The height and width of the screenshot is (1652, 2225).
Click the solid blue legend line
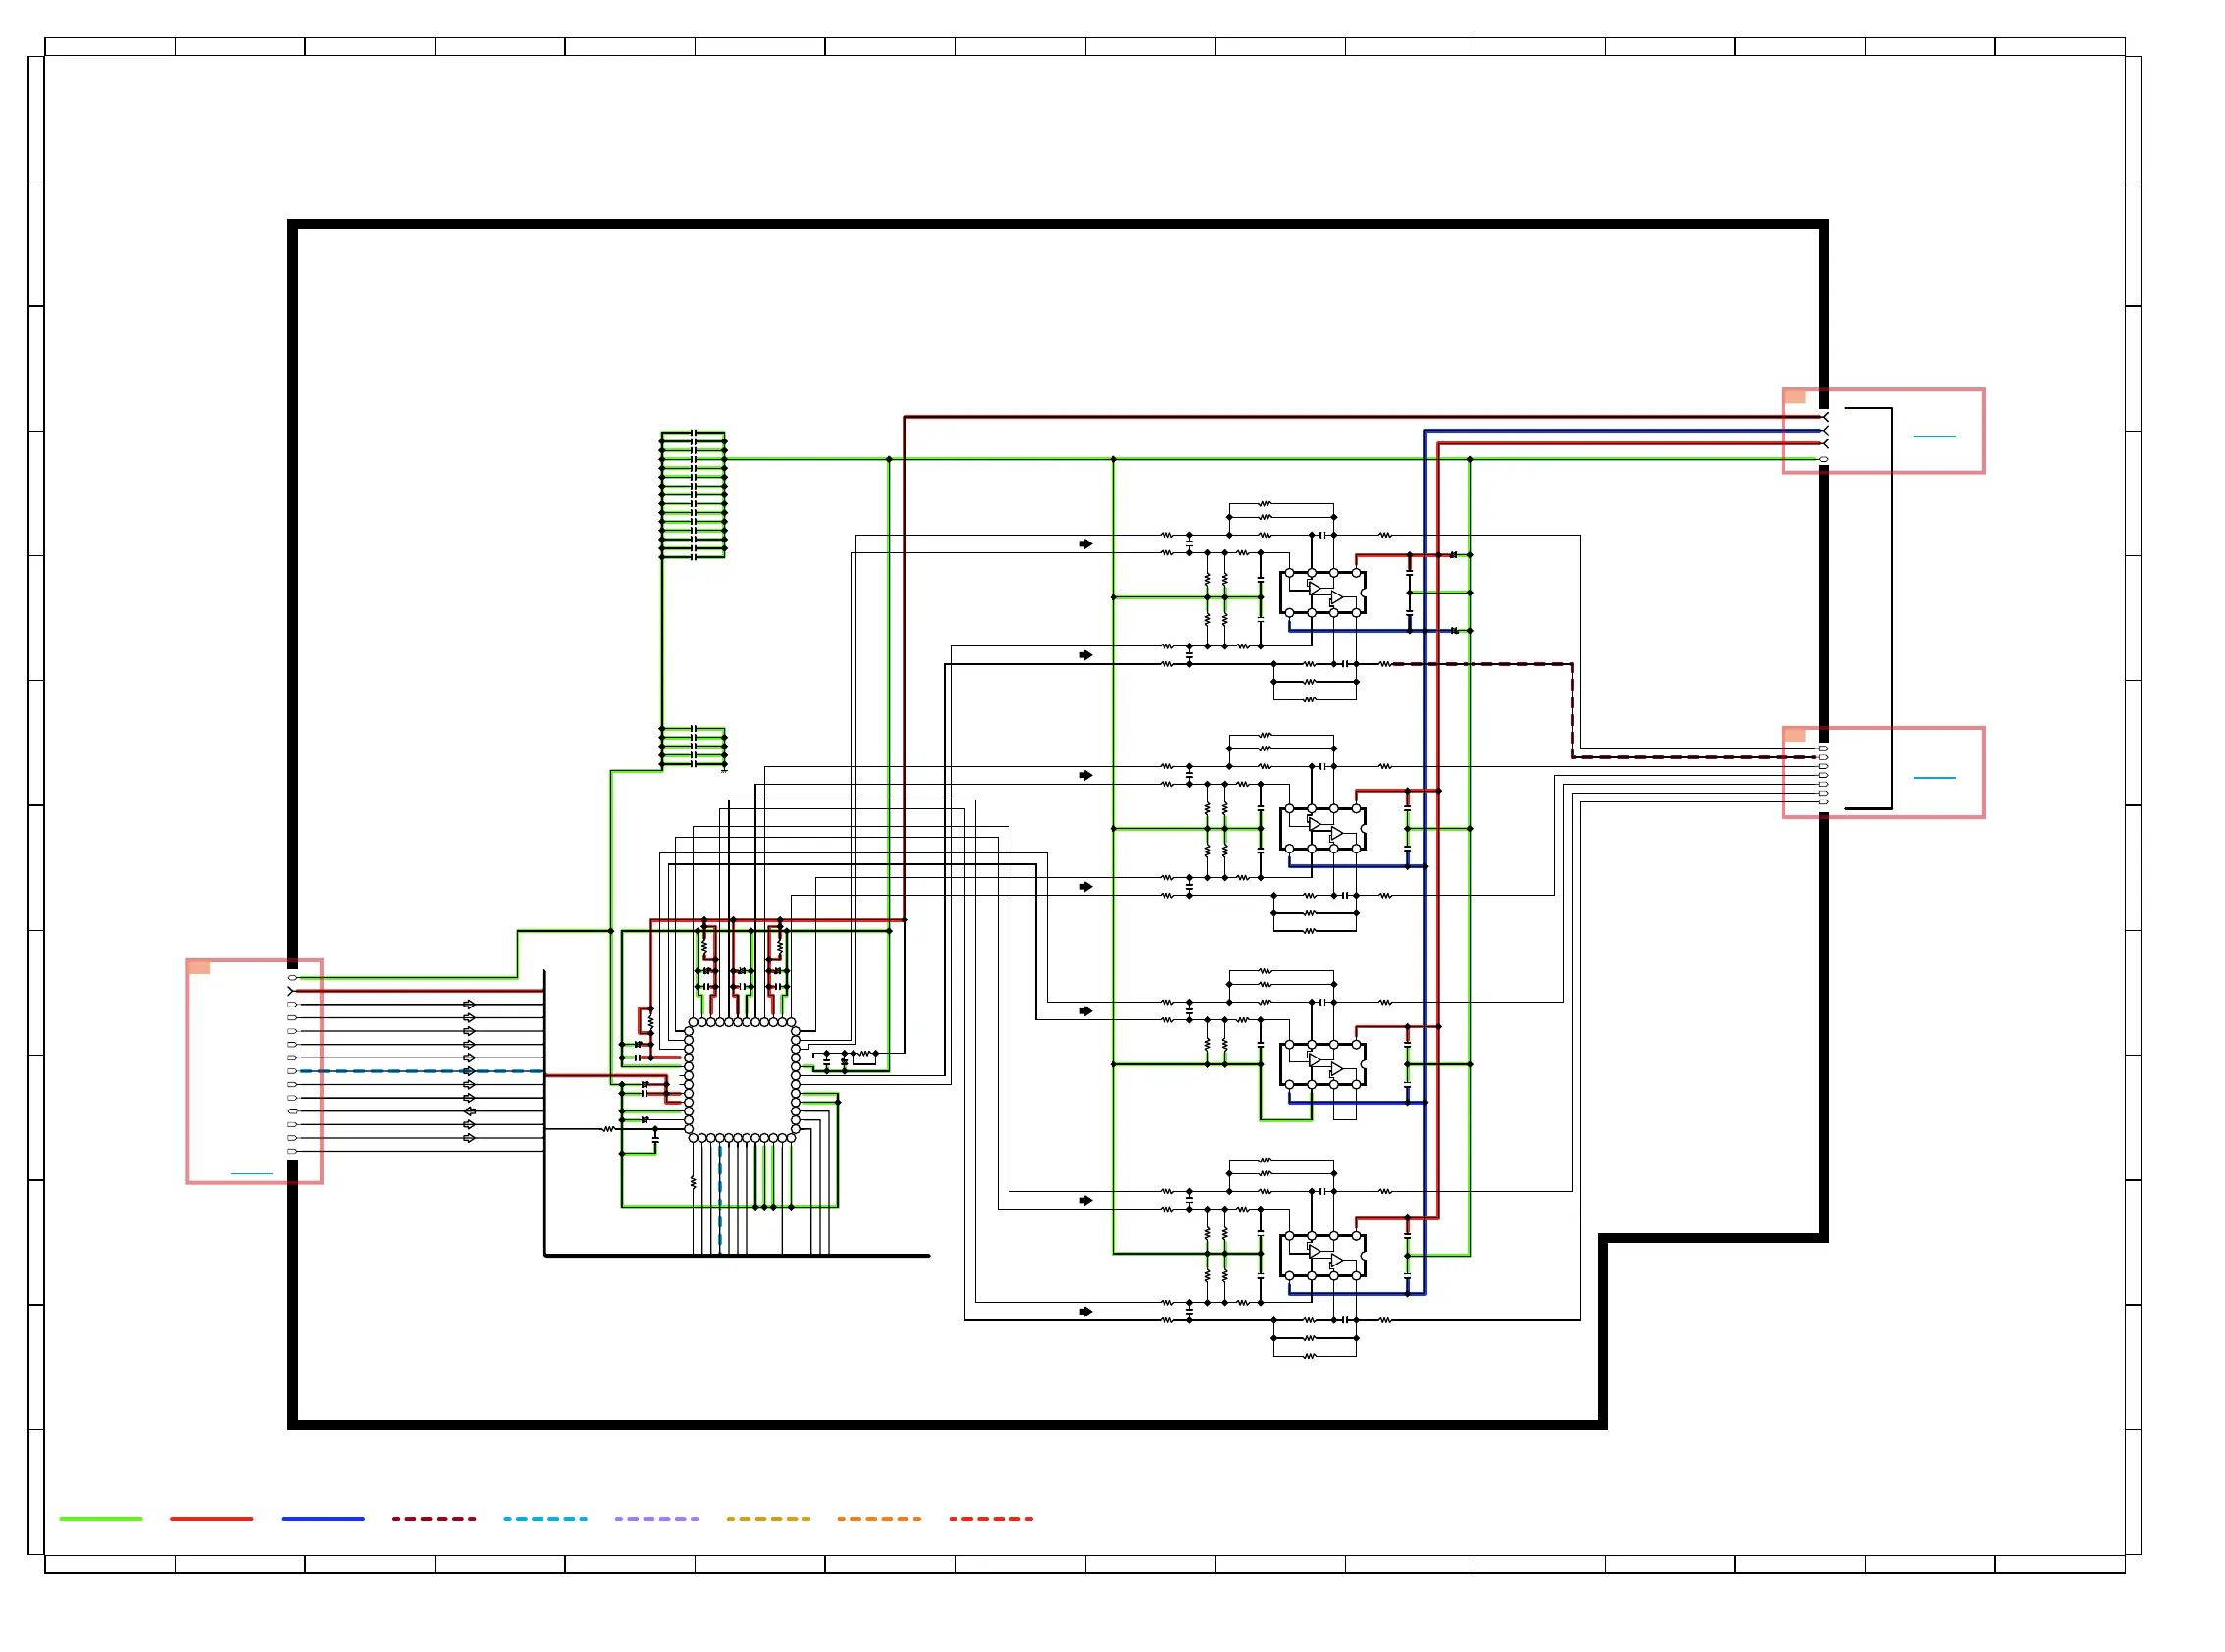click(x=323, y=1518)
